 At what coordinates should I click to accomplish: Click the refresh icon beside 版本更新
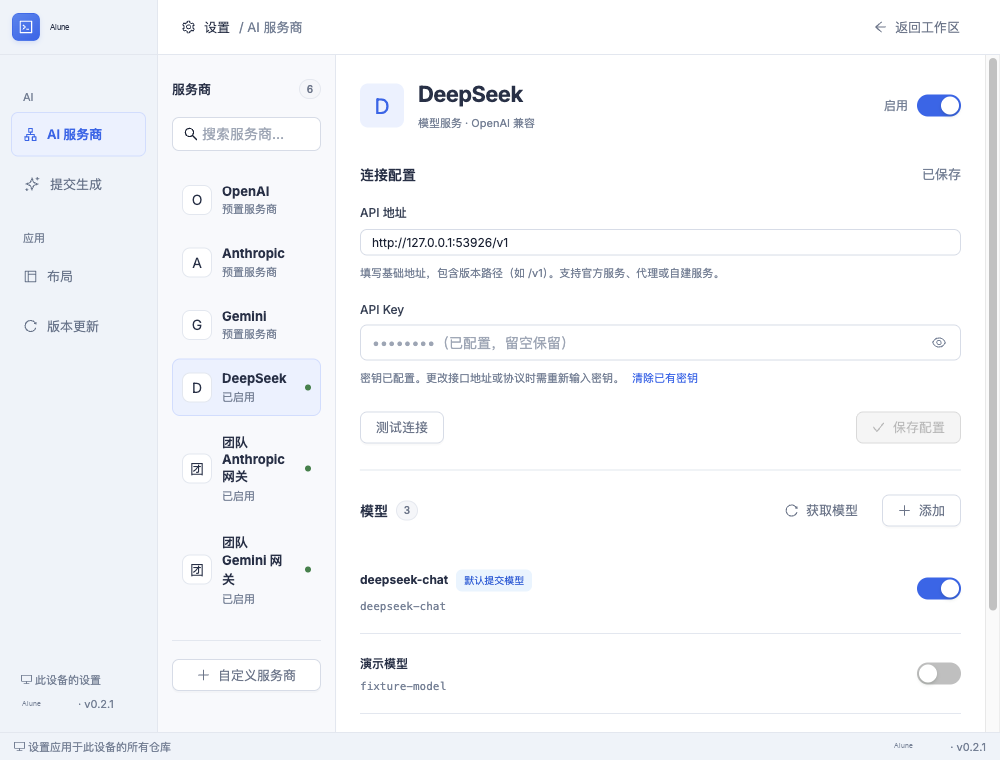pyautogui.click(x=30, y=326)
